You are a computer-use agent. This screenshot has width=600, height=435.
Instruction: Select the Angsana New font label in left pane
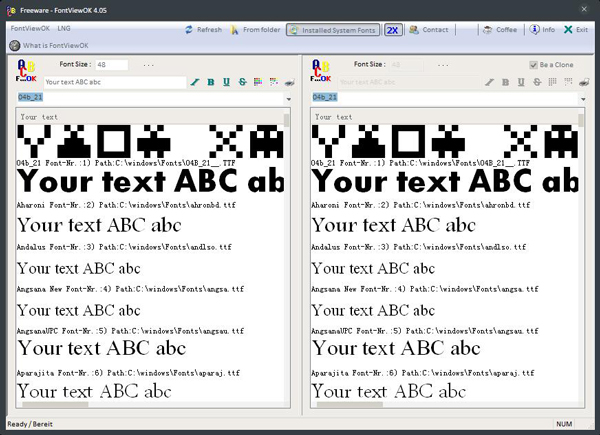(x=130, y=289)
